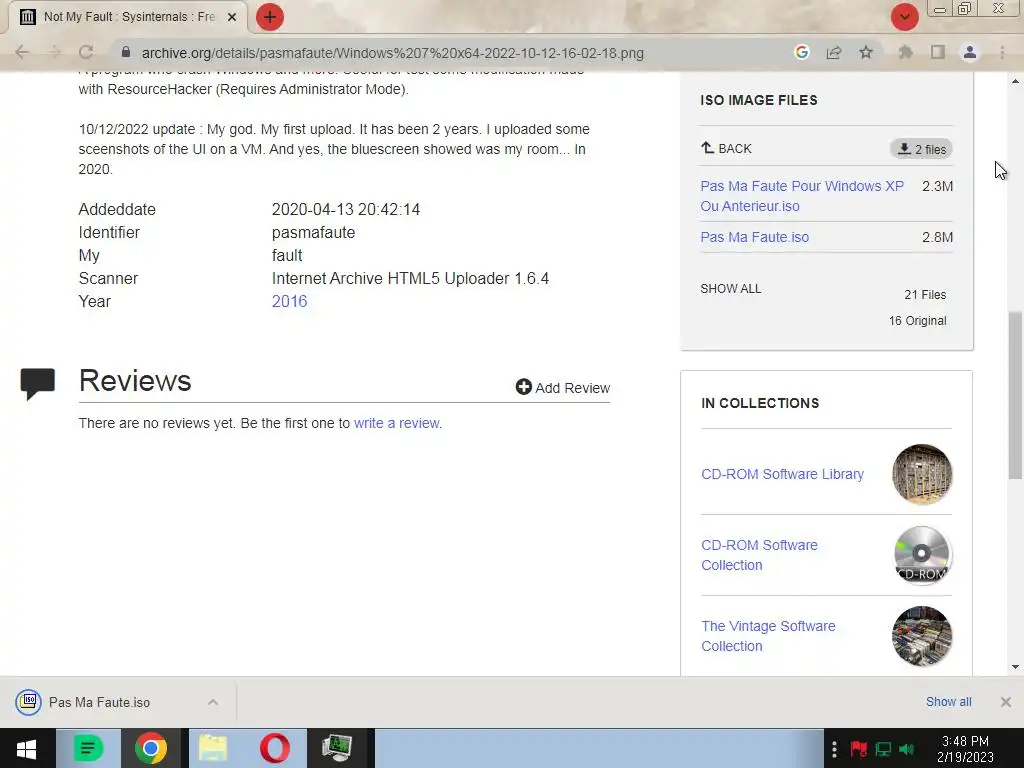Click the Chrome taskbar icon
The image size is (1024, 768).
pos(151,748)
